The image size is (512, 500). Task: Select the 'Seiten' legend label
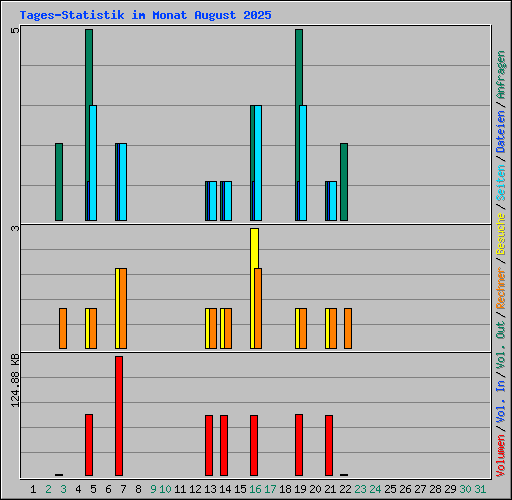click(x=501, y=182)
